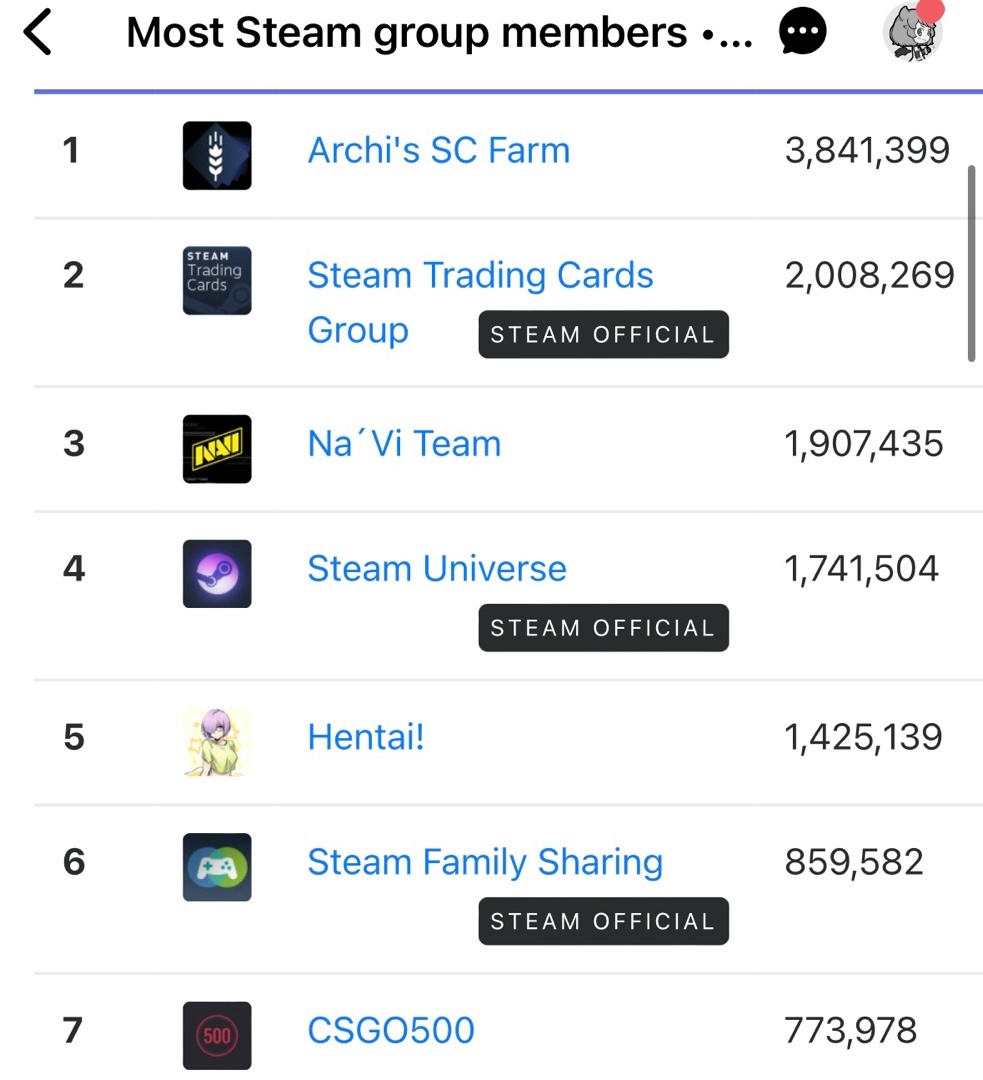Select the Na´Vi Team logo icon
Viewport: 983px width, 1080px height.
click(x=216, y=448)
